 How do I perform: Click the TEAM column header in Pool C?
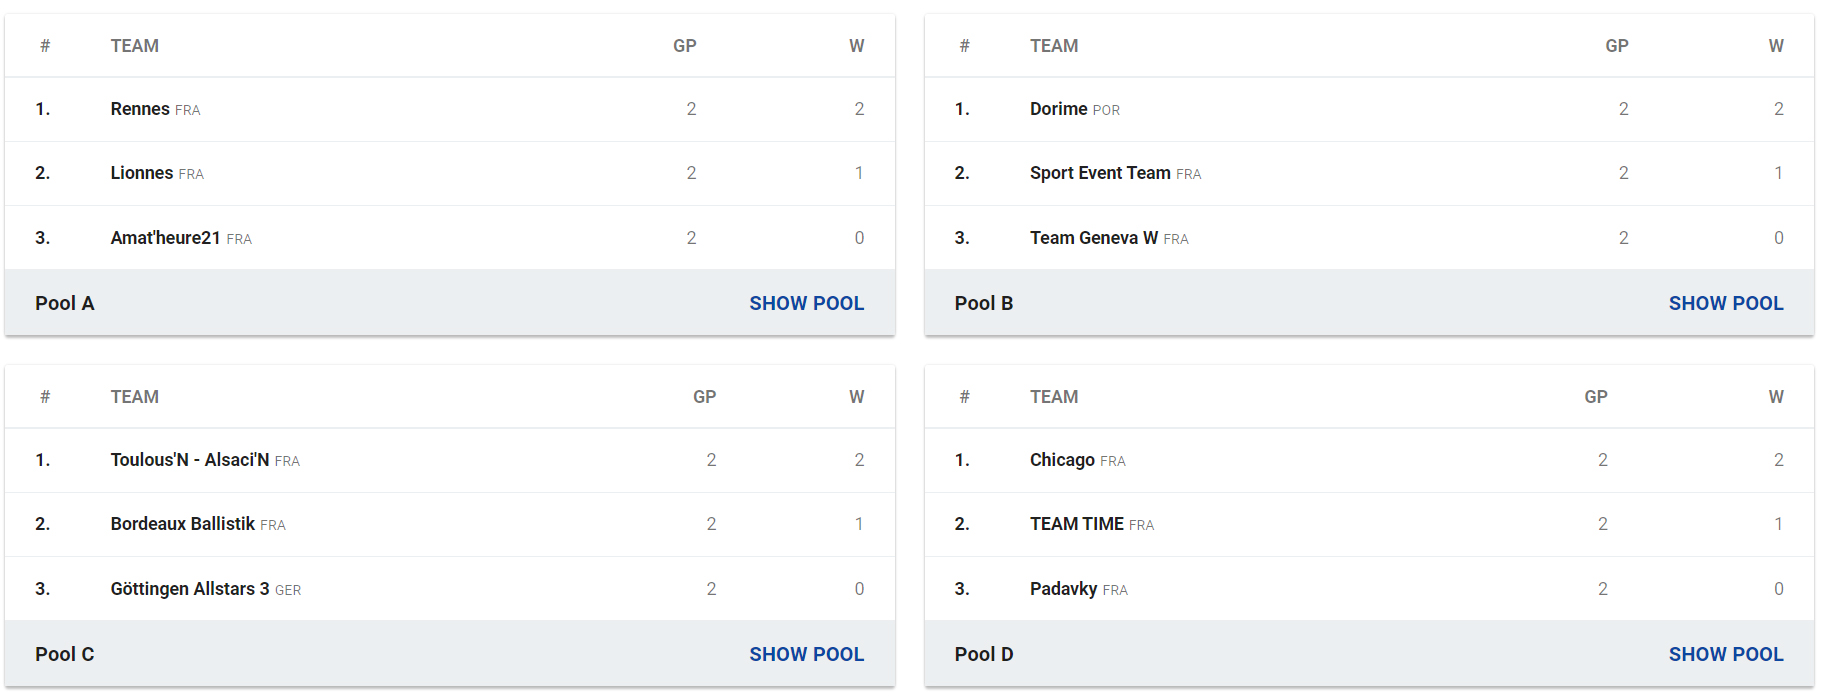[x=135, y=397]
